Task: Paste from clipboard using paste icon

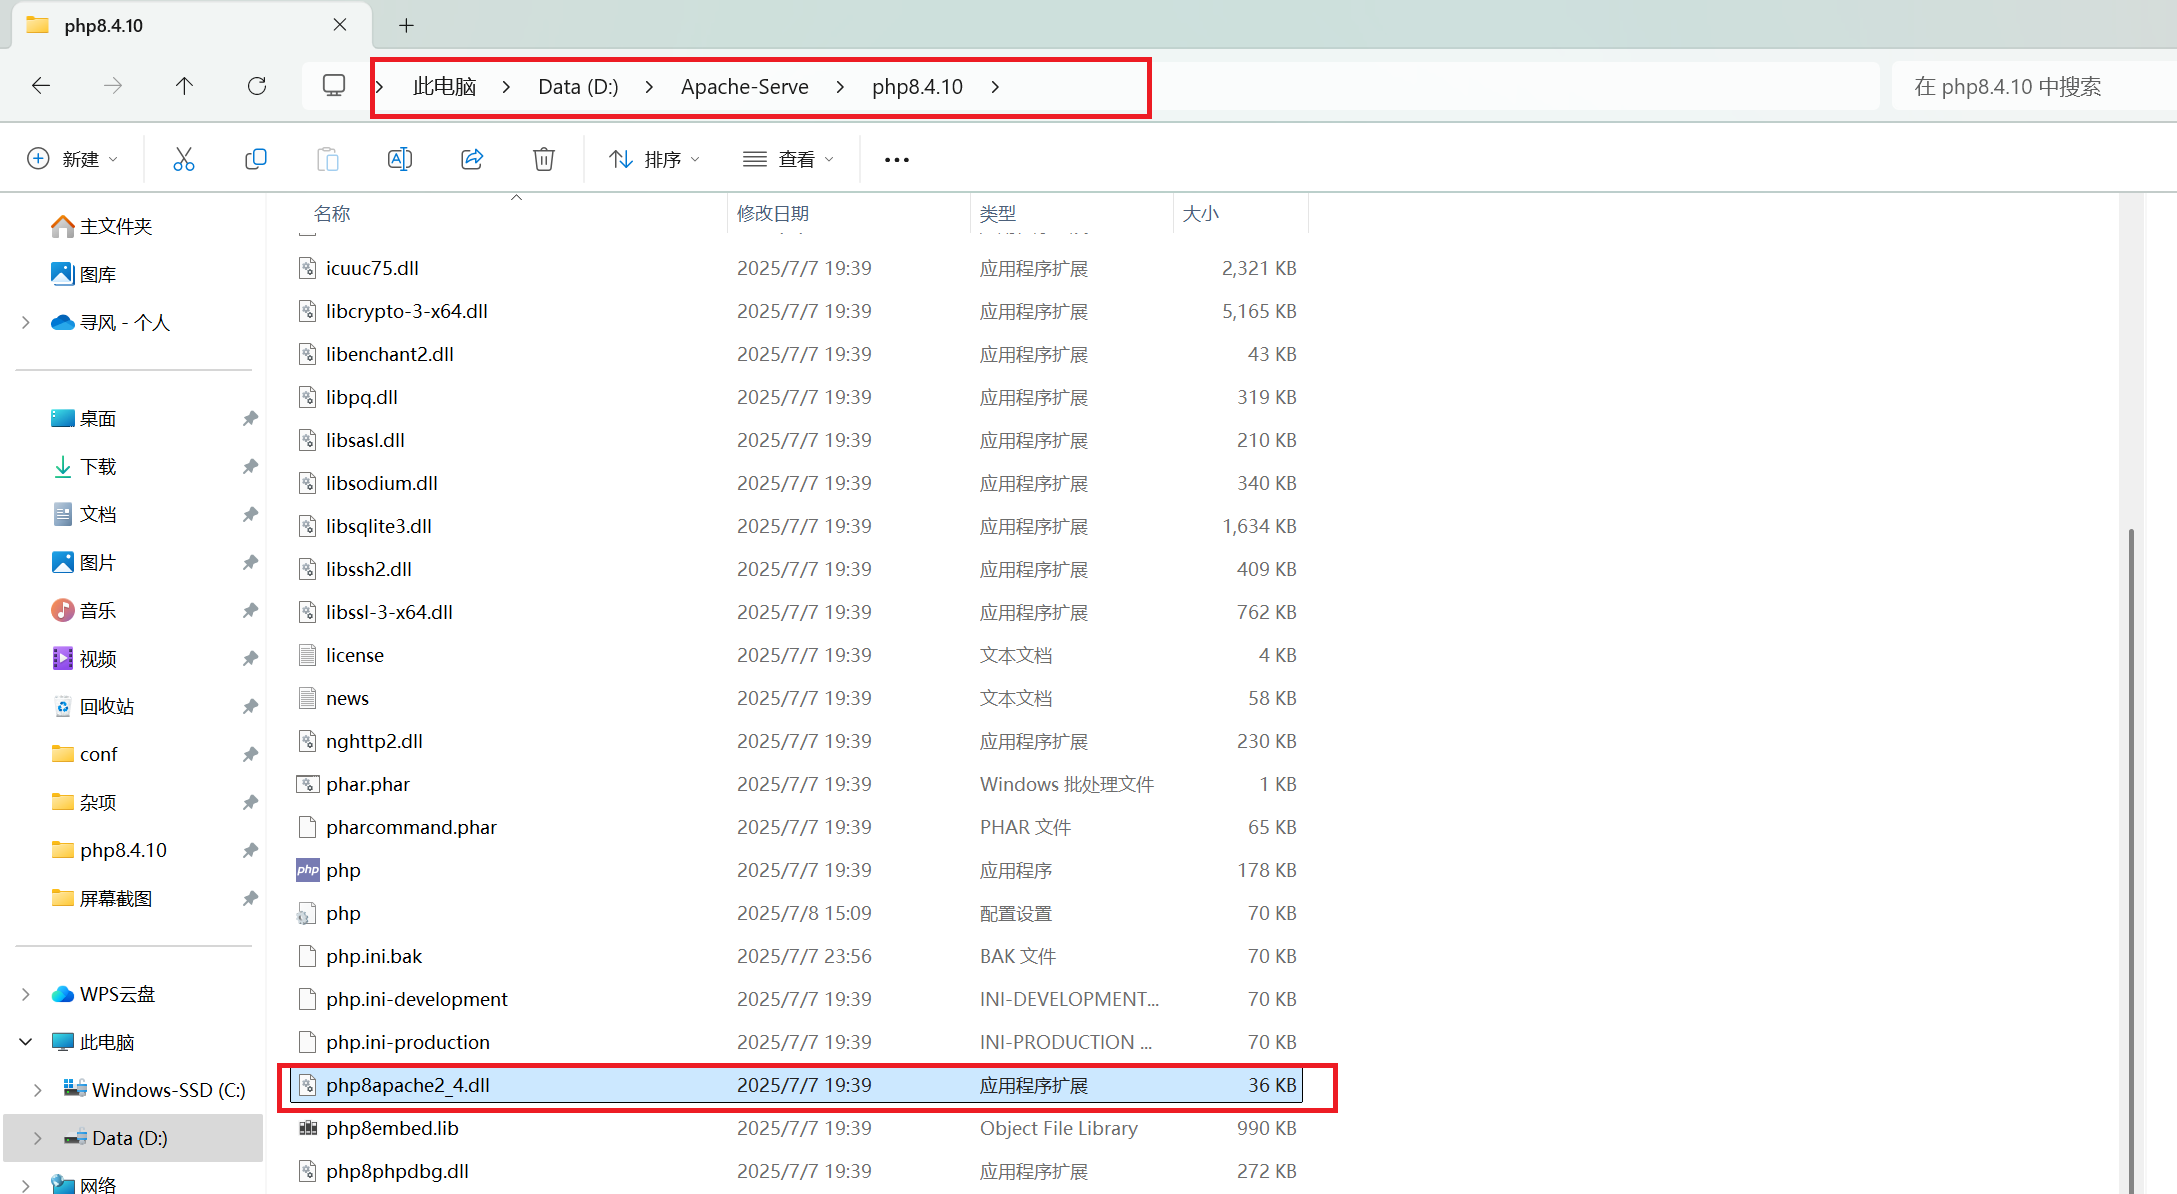Action: coord(328,158)
